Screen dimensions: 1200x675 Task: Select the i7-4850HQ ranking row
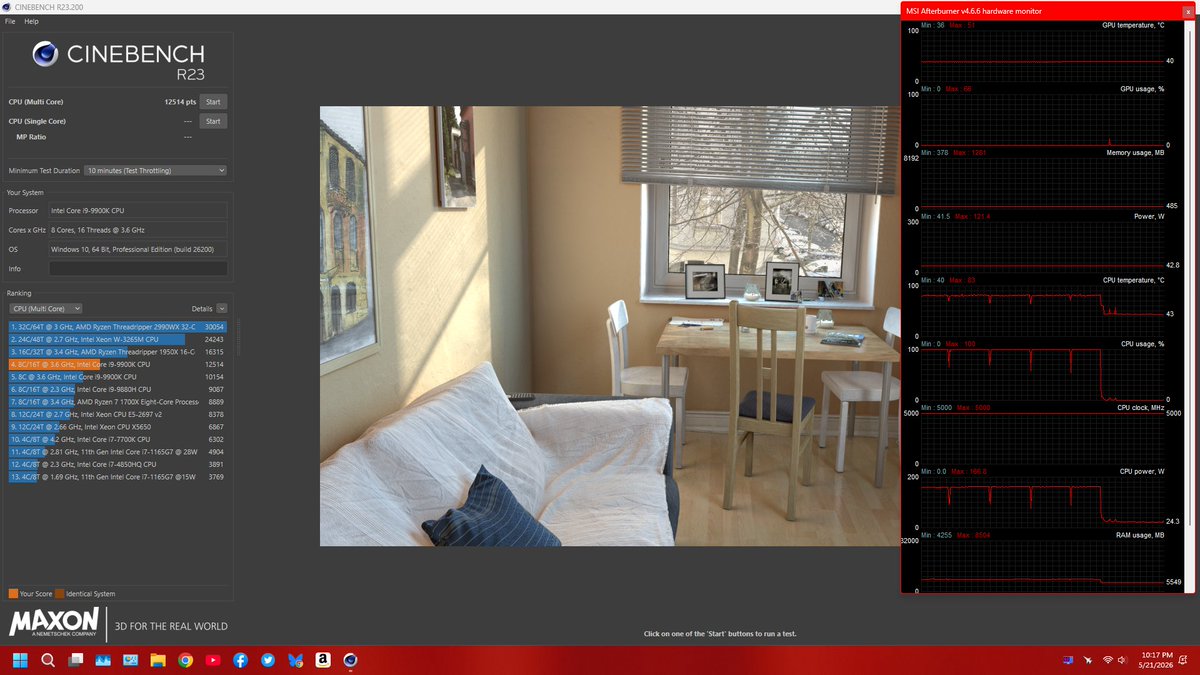[118, 464]
